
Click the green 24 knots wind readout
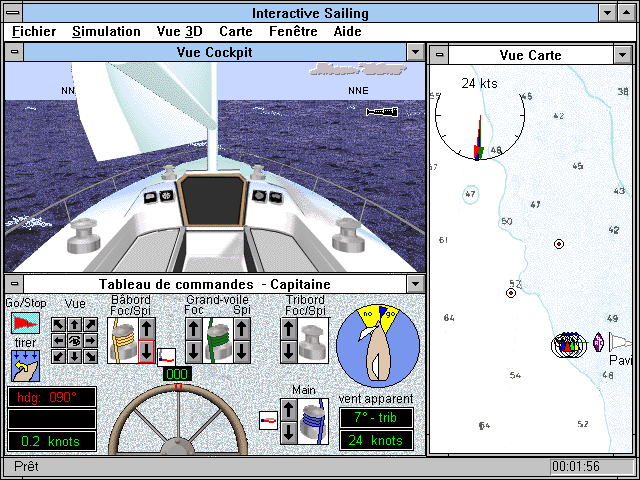[376, 440]
